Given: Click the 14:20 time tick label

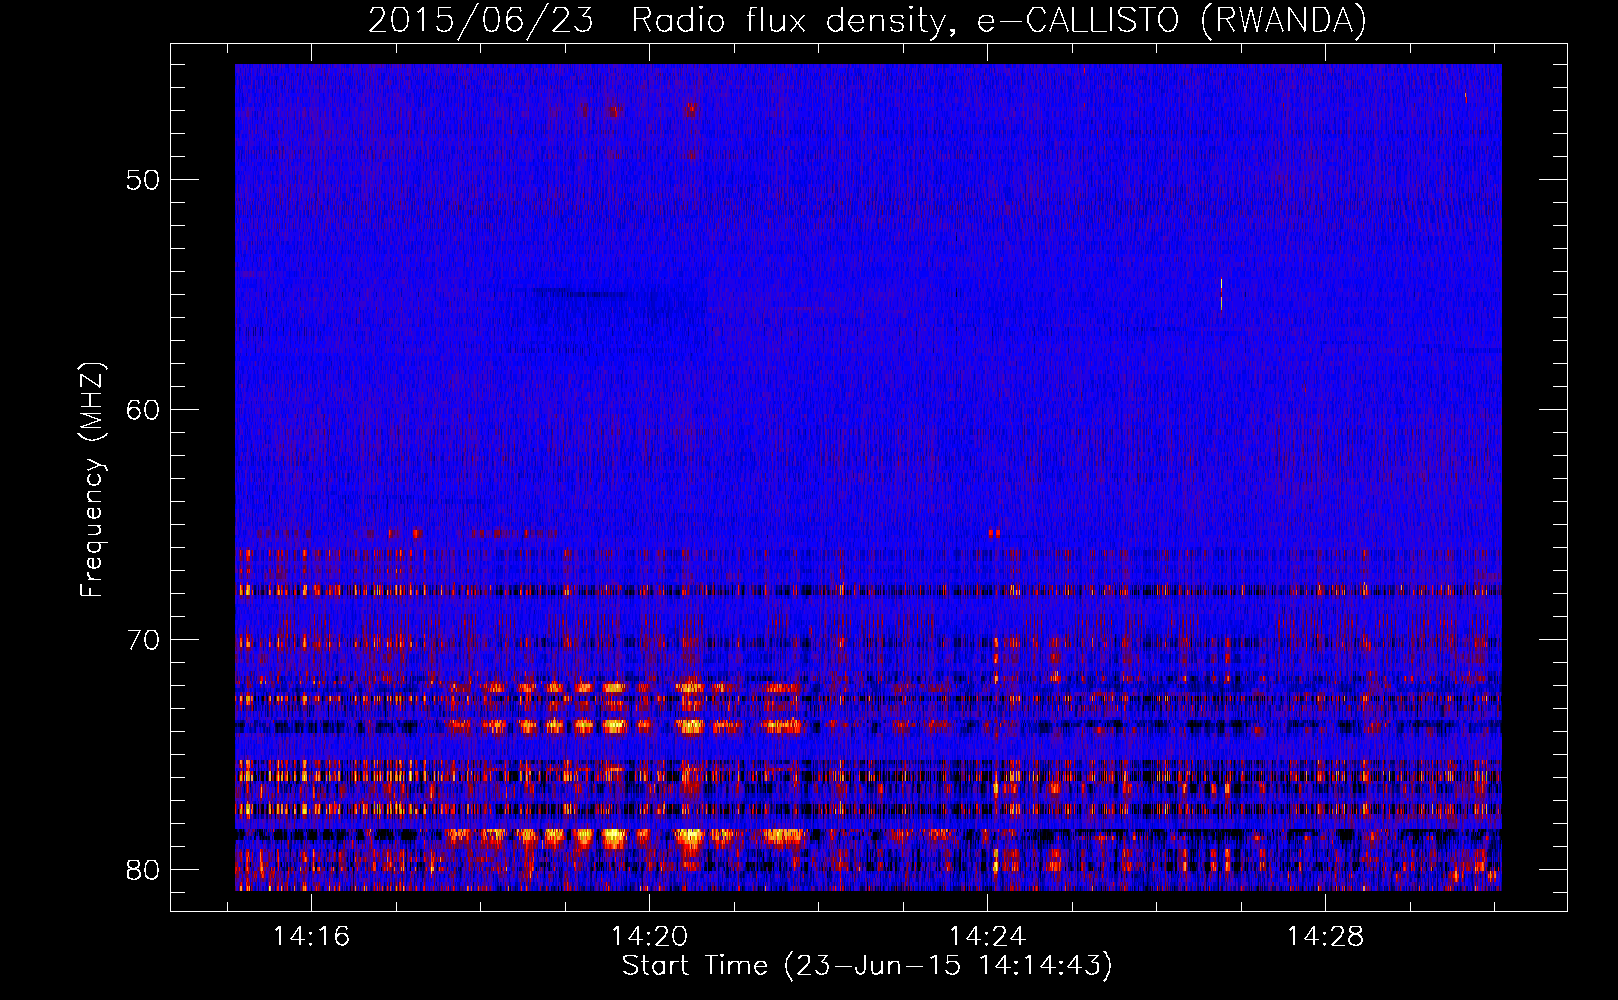Looking at the screenshot, I should tap(649, 937).
